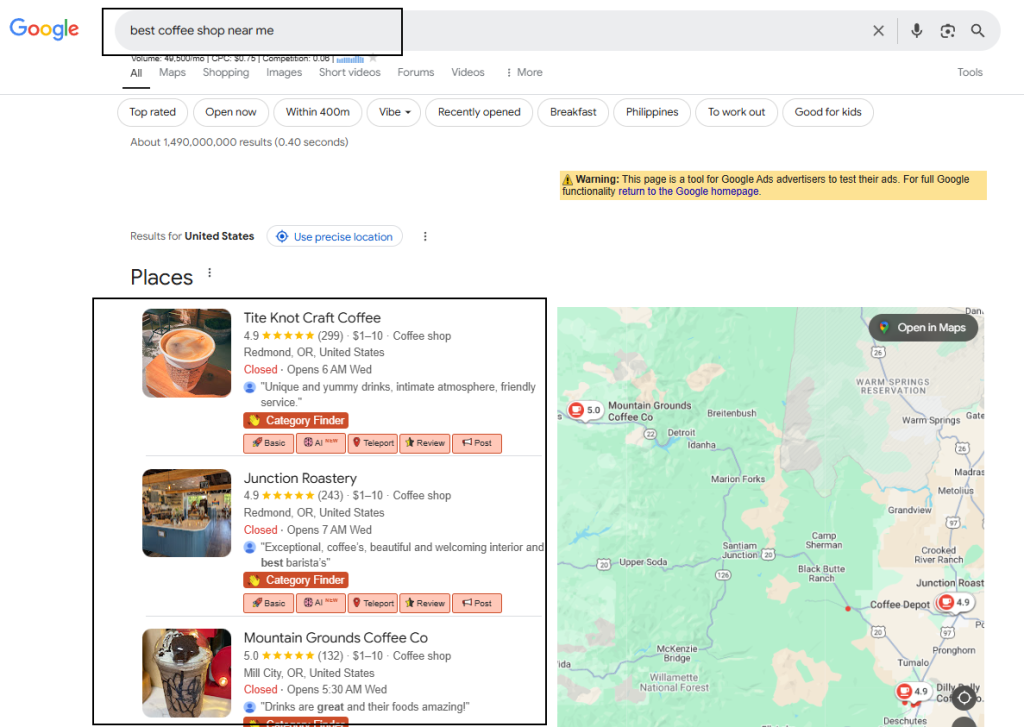Open the Maps search tab
Viewport: 1024px width, 727px height.
(172, 73)
